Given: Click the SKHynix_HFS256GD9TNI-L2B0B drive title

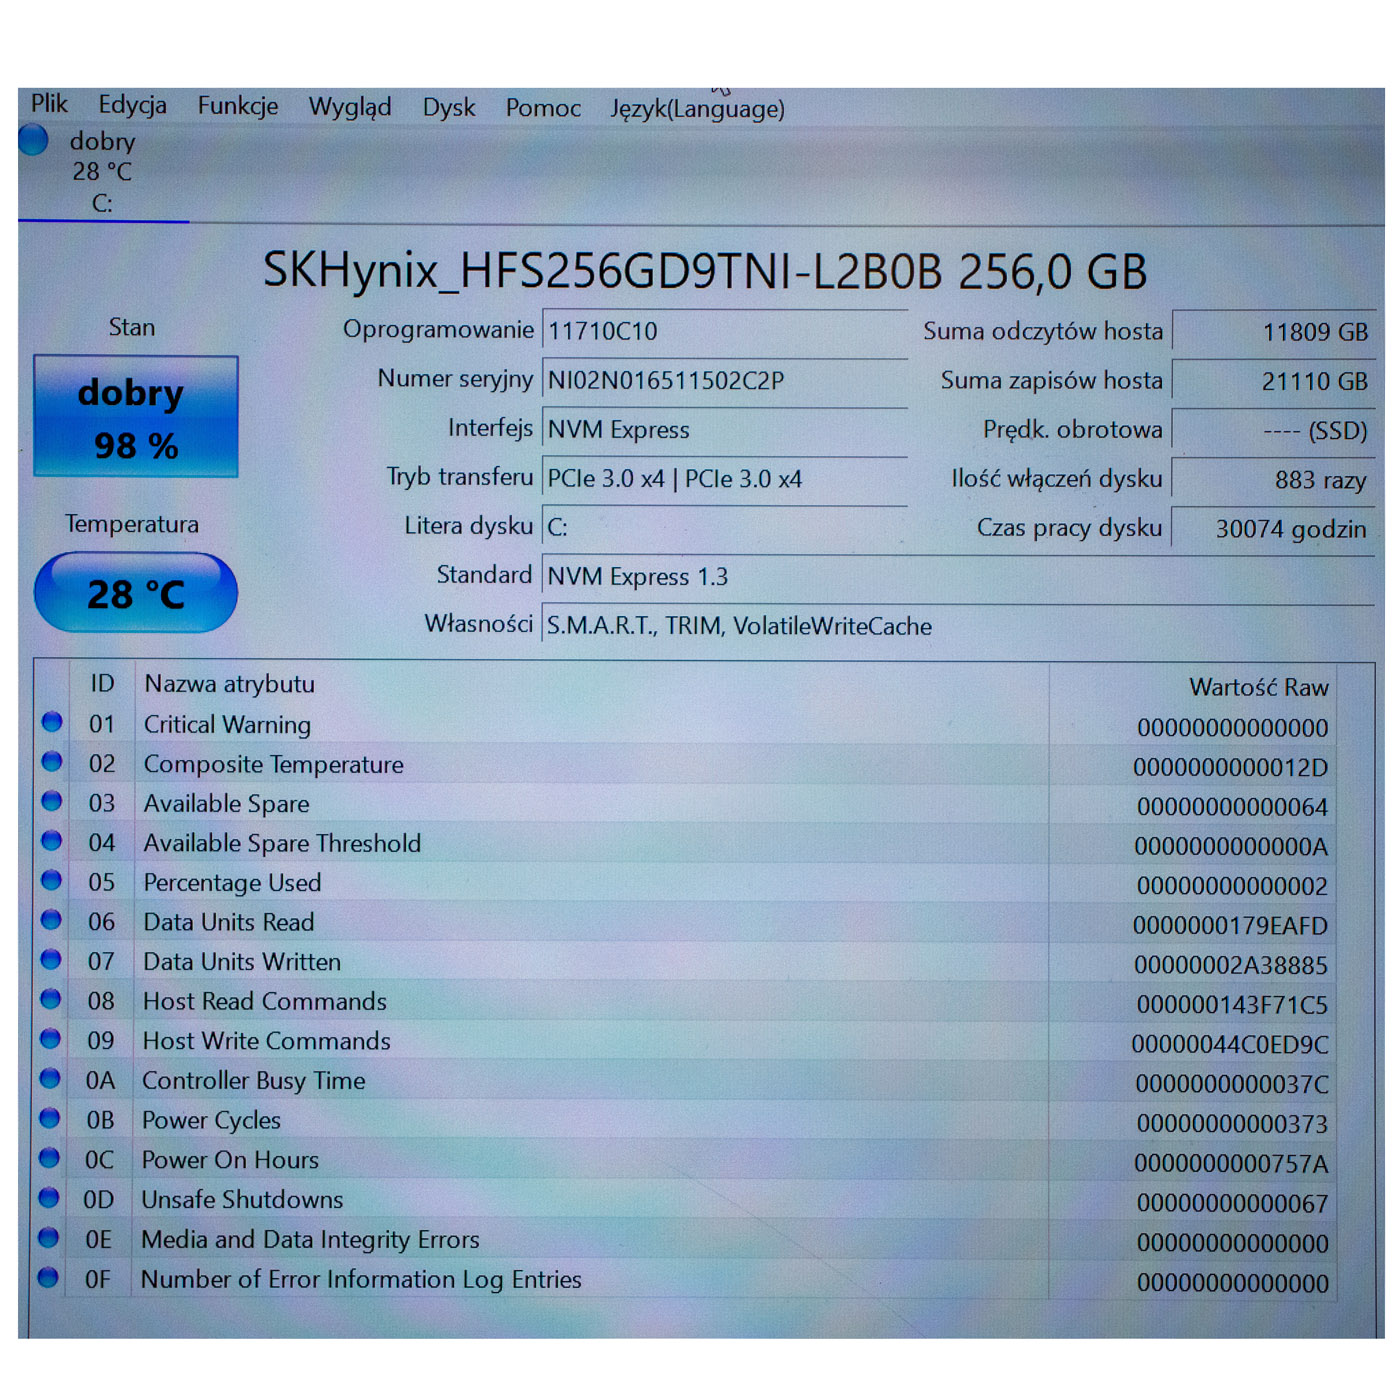Looking at the screenshot, I should click(x=705, y=272).
